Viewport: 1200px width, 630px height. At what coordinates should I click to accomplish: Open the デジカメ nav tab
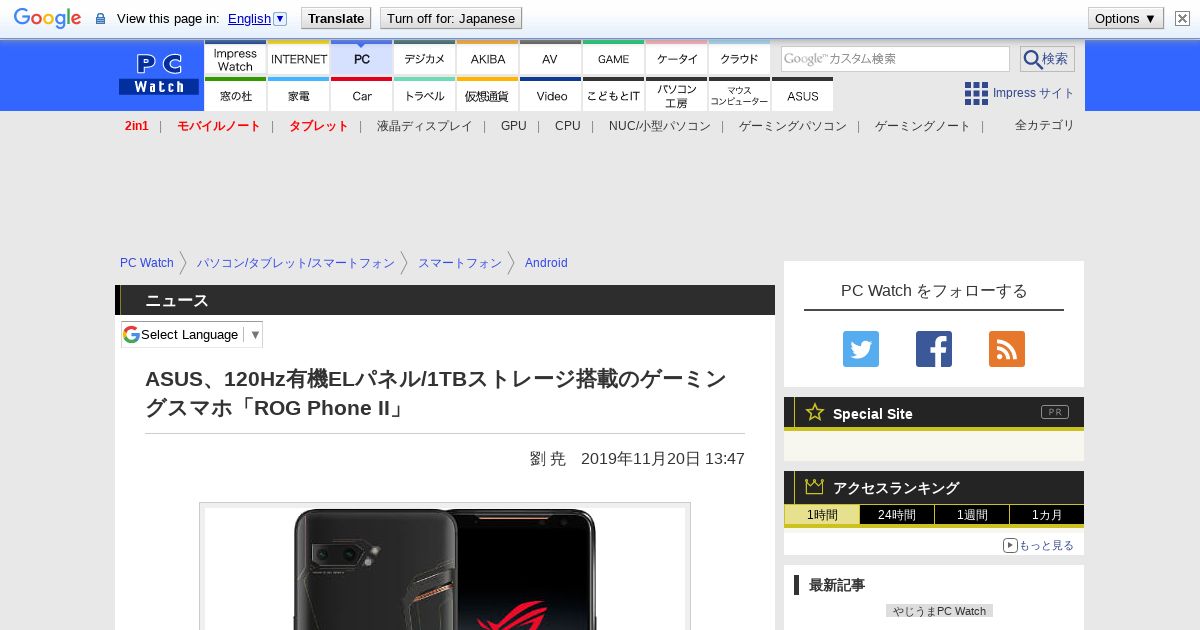[x=425, y=58]
